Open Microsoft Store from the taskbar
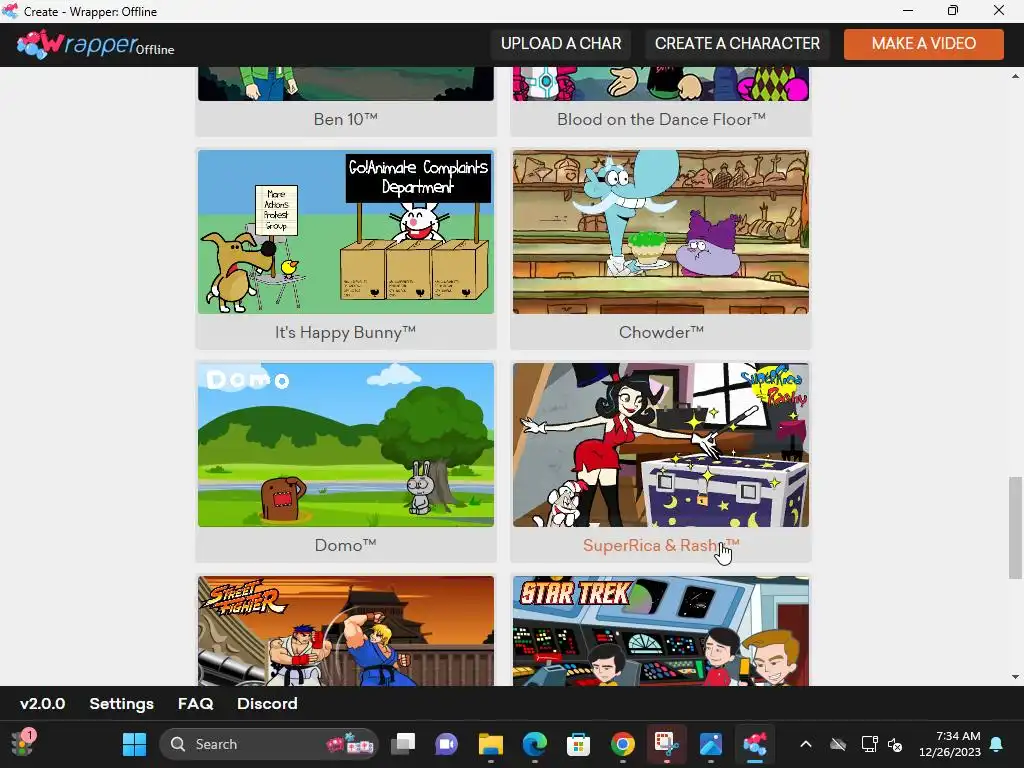The width and height of the screenshot is (1024, 768). (579, 744)
